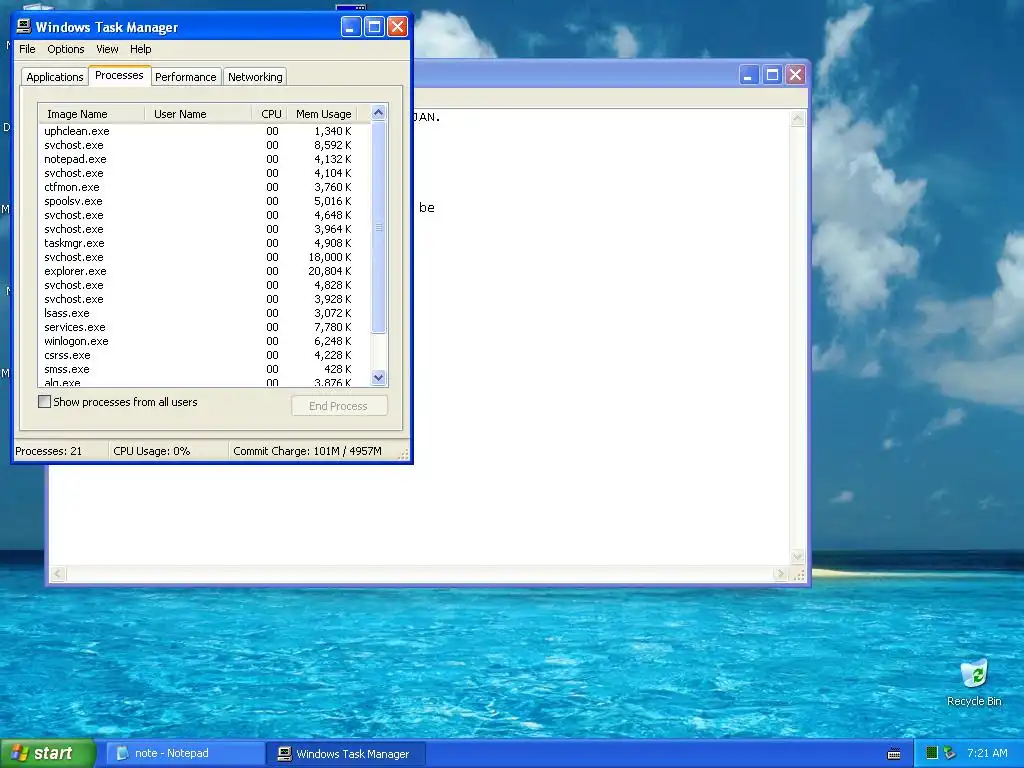Switch to the Performance tab
The image size is (1024, 768).
point(185,77)
